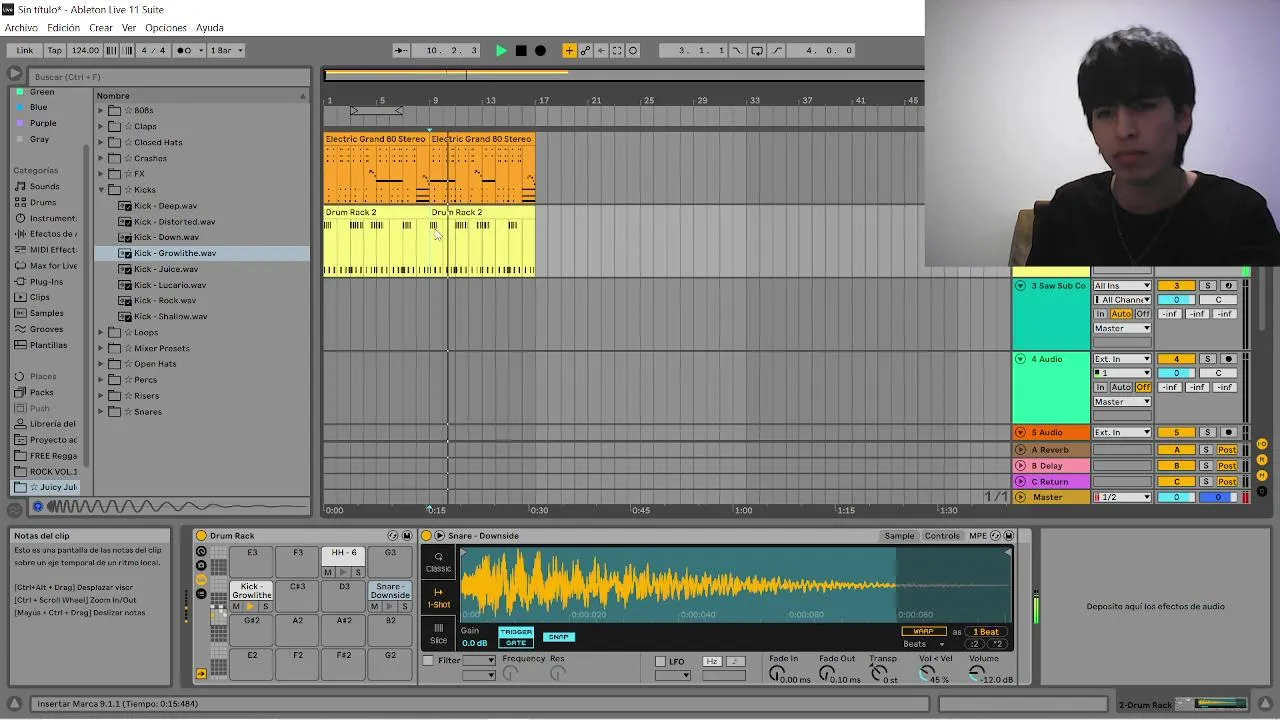Open the Controls tab in Simpler
1280x720 pixels.
coord(942,536)
